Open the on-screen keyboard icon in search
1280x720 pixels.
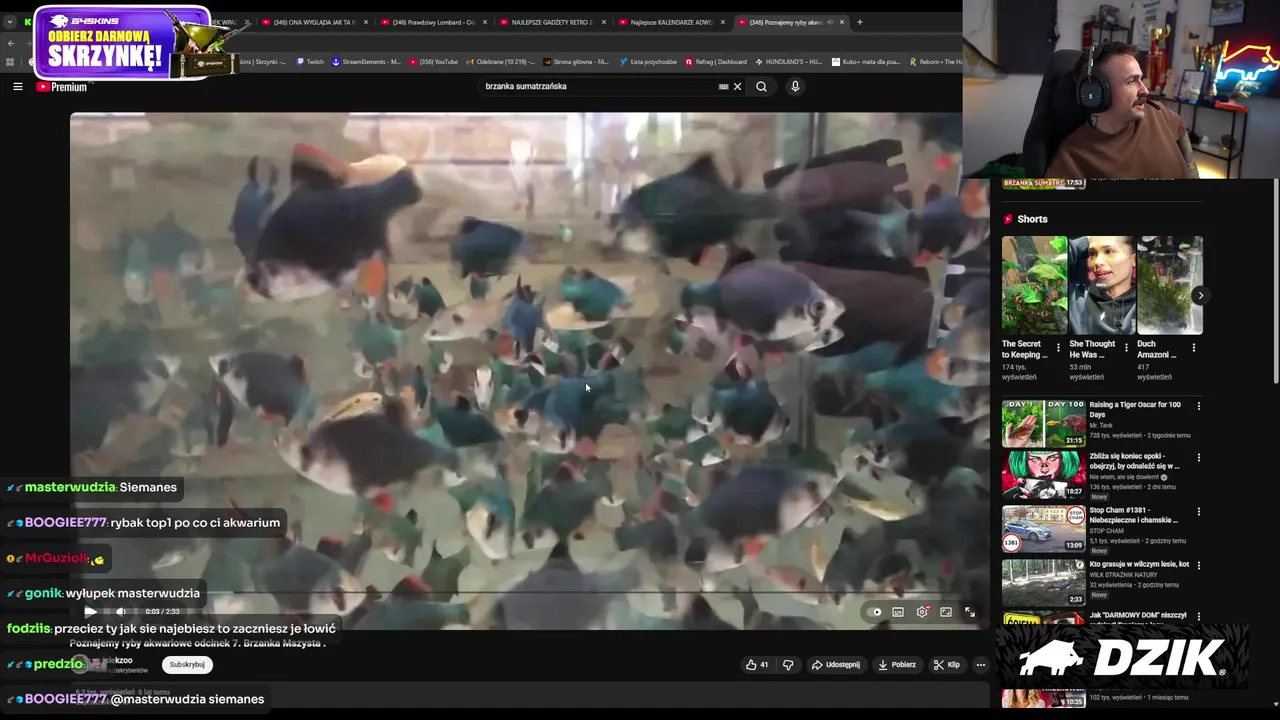(723, 86)
